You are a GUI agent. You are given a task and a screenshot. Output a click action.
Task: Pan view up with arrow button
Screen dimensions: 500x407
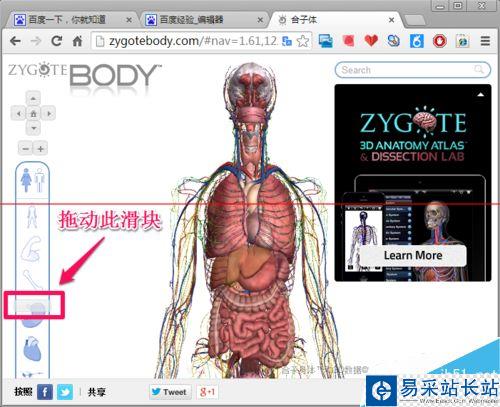point(33,99)
